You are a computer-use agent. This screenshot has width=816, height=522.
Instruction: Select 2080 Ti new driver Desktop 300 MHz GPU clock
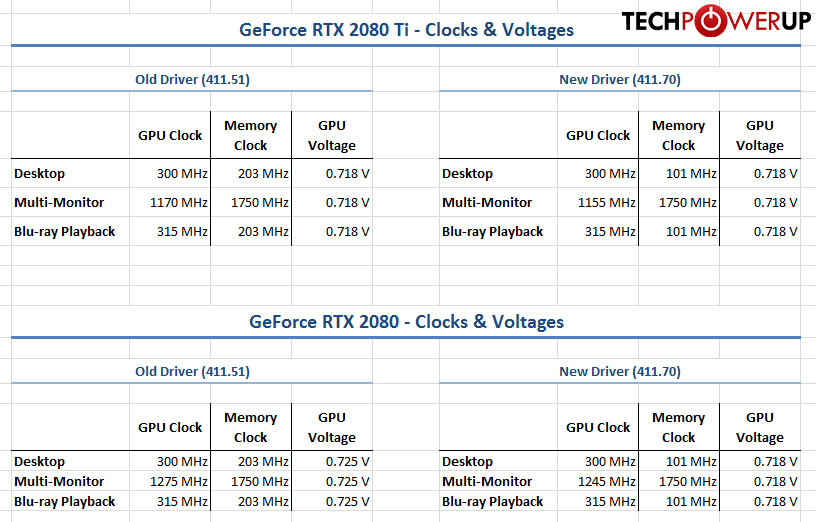610,174
